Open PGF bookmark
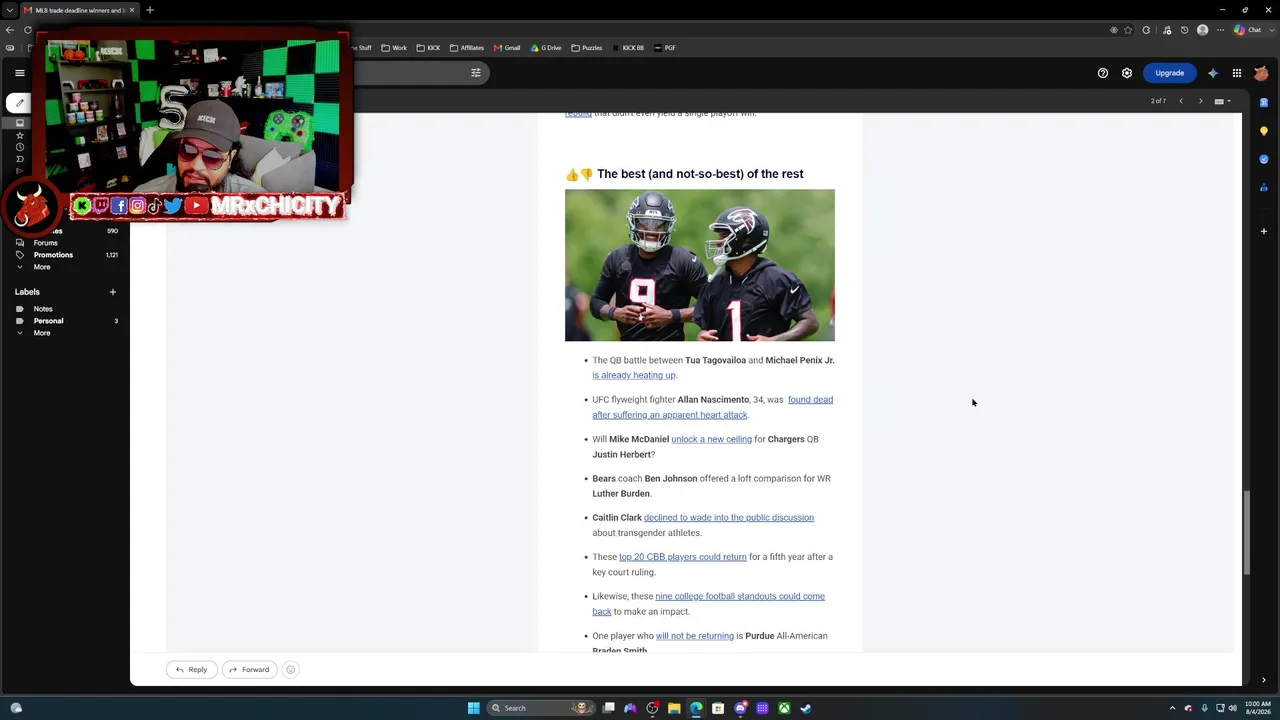 click(x=664, y=48)
